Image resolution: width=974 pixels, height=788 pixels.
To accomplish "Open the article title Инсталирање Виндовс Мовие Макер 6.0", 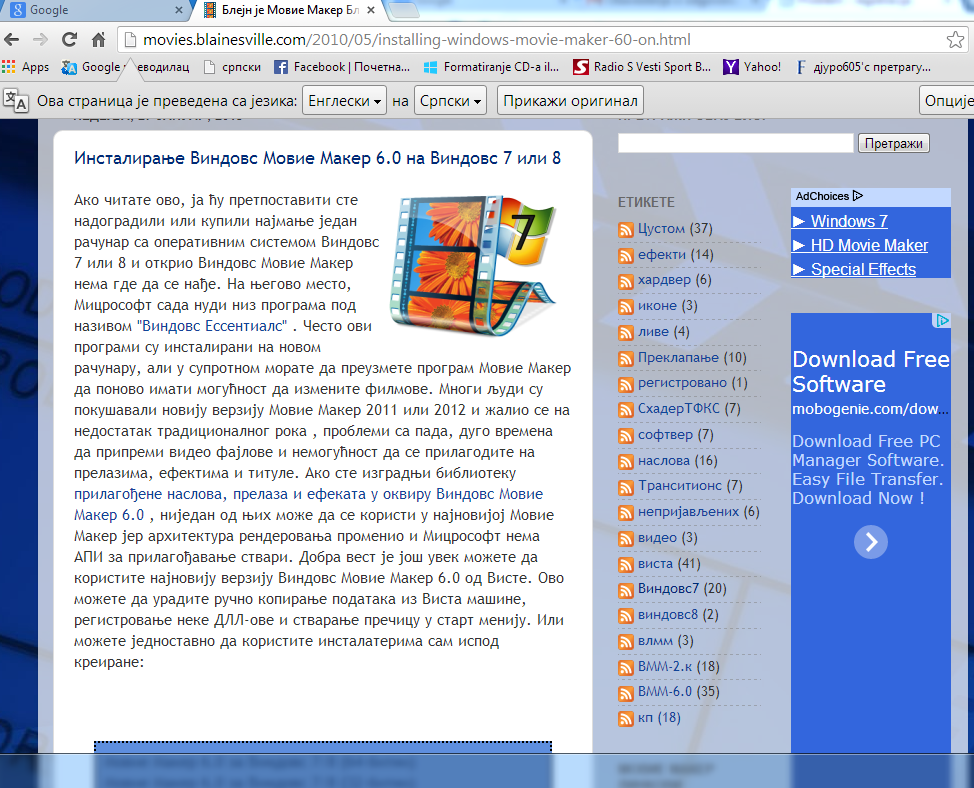I will pos(317,158).
